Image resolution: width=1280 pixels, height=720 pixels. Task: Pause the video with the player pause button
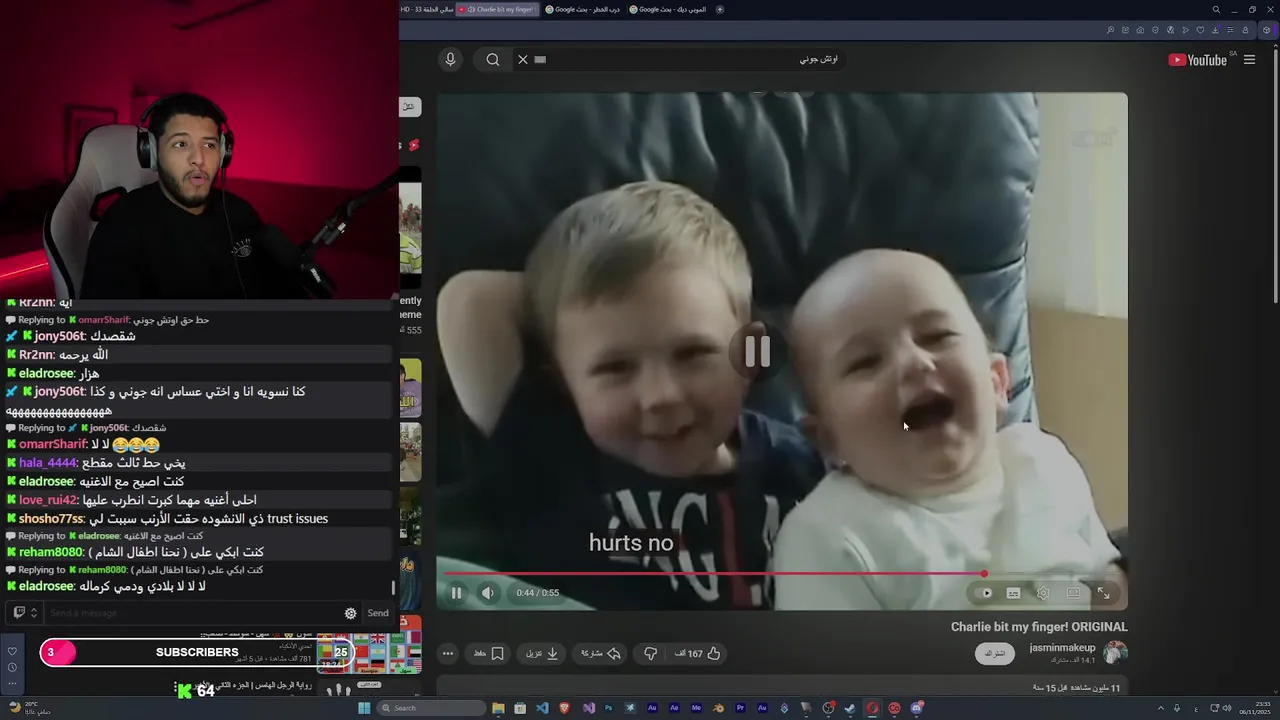pyautogui.click(x=456, y=593)
